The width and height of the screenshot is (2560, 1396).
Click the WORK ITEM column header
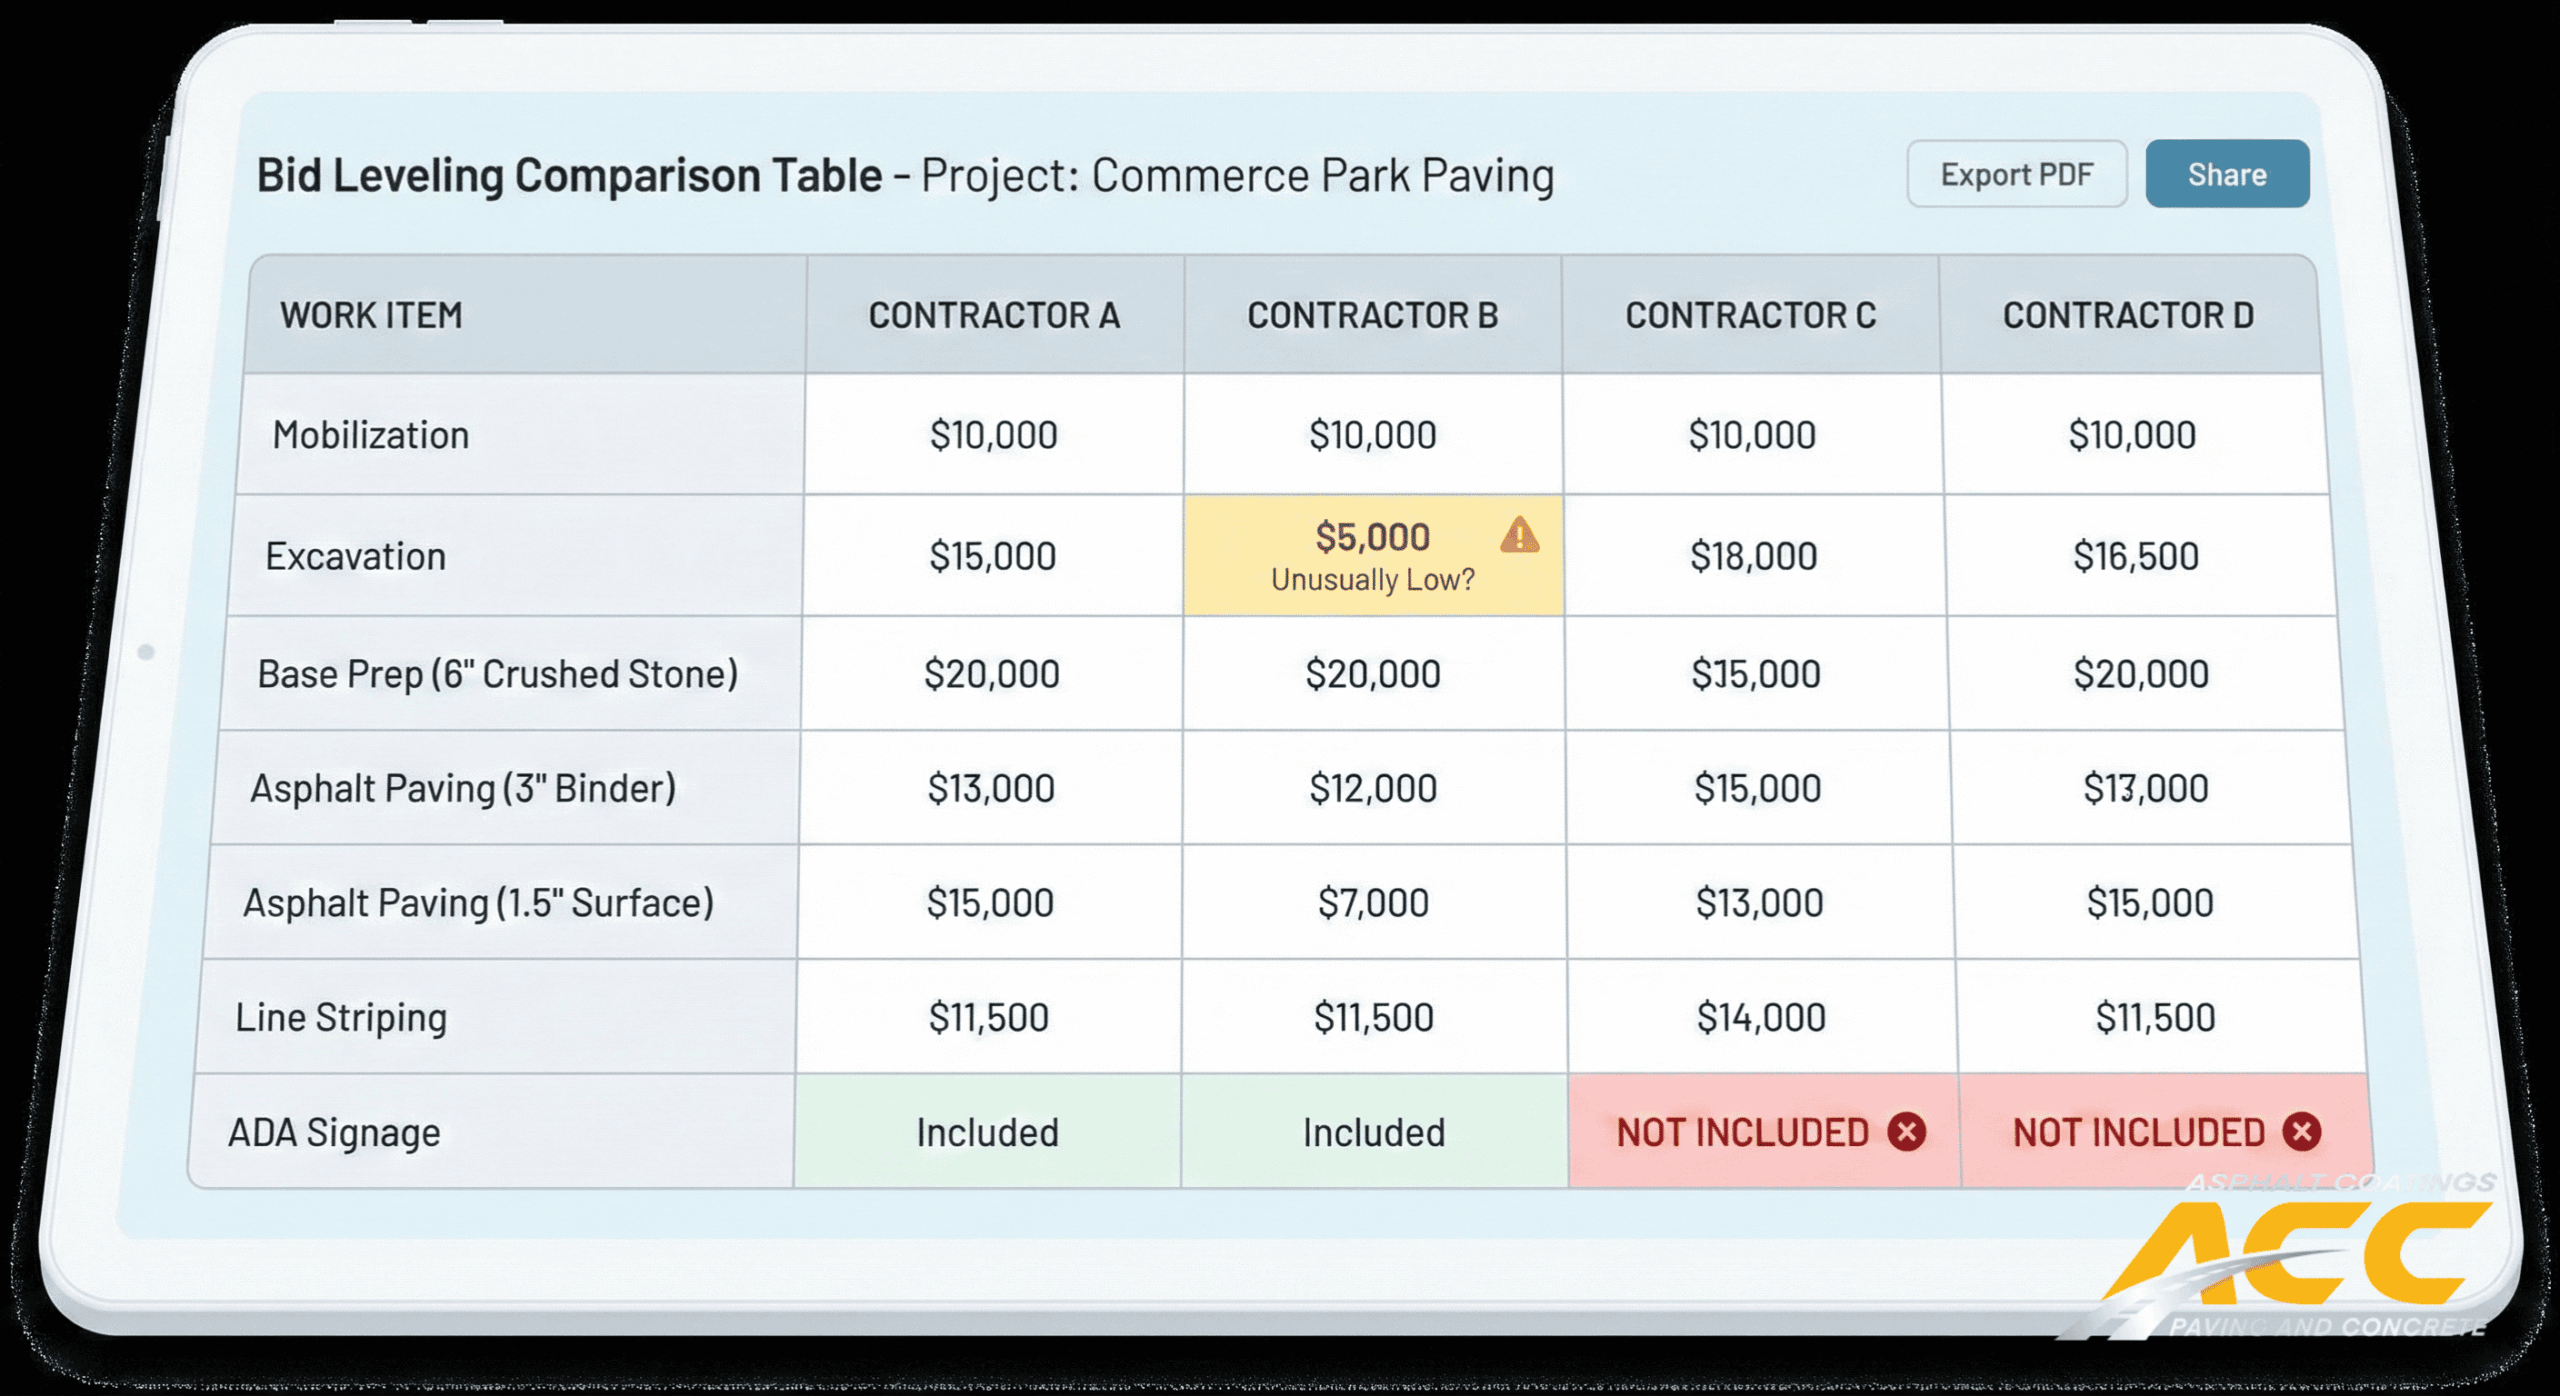point(371,315)
